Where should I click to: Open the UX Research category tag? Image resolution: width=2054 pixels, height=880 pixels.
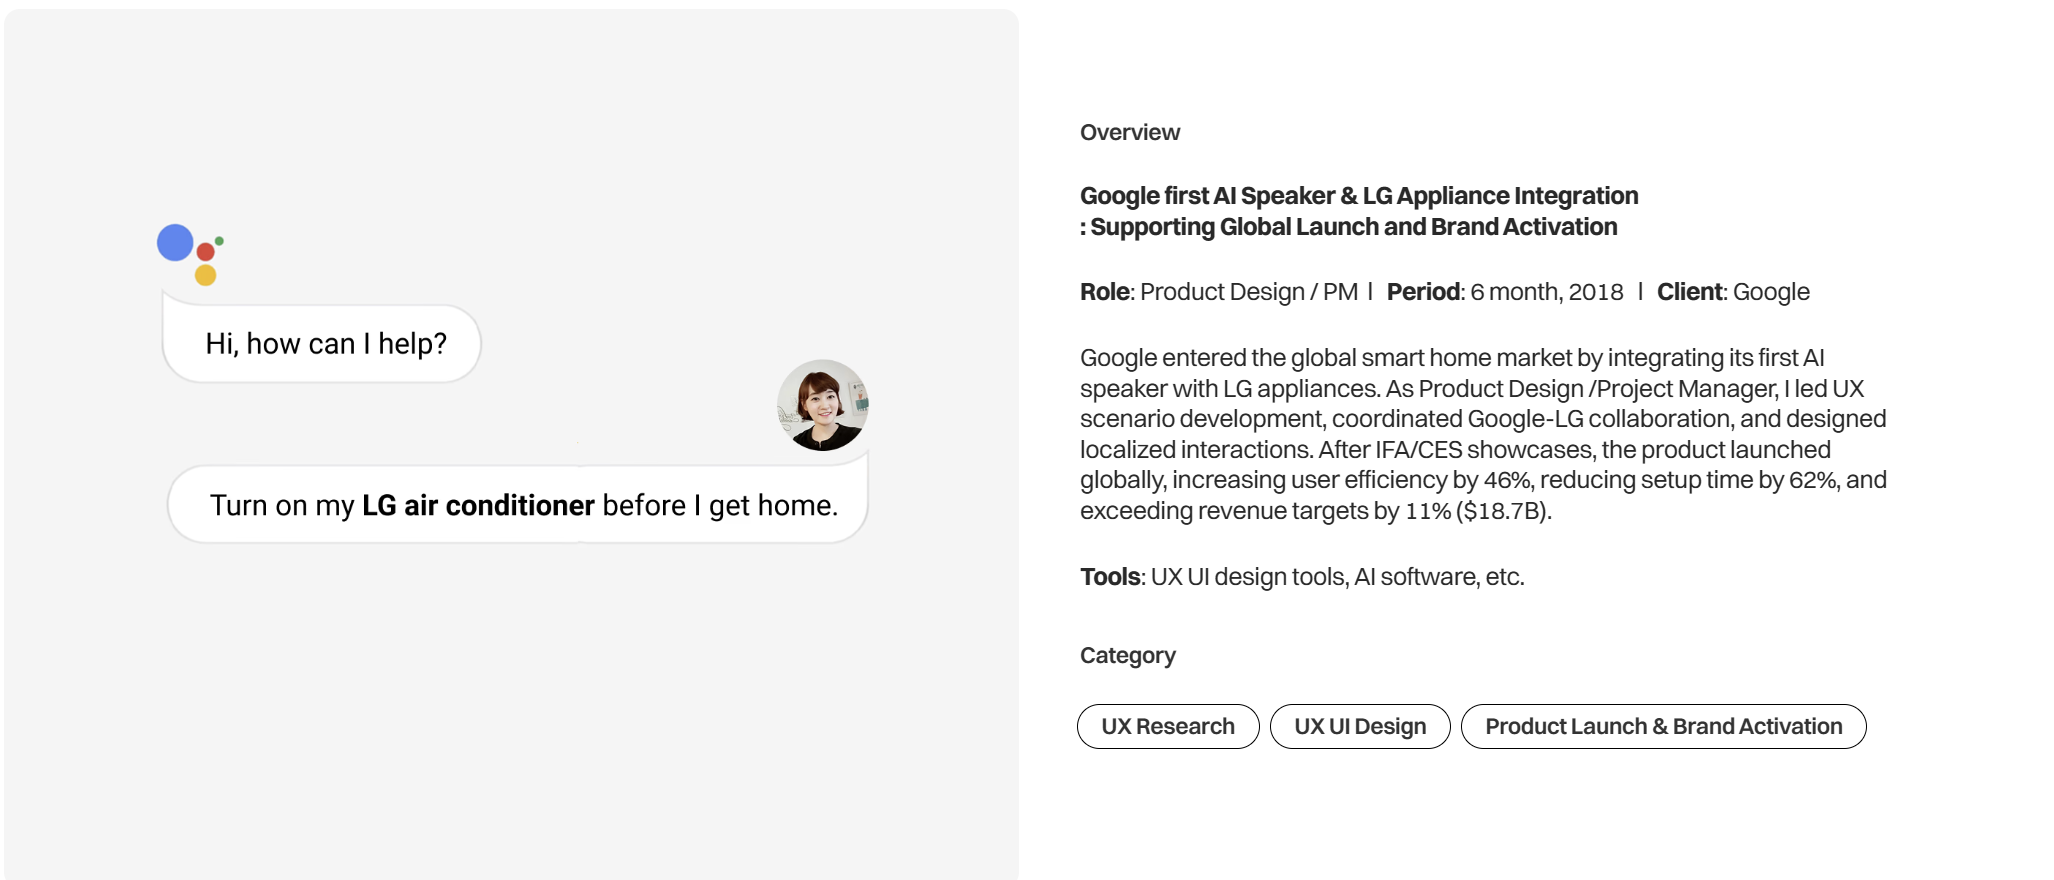click(1167, 726)
